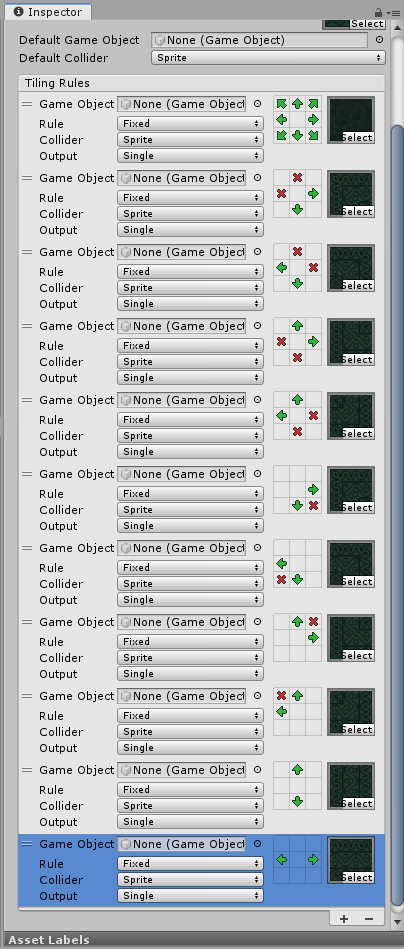Grab the reorder handle of the first tiling rule
Image resolution: width=404 pixels, height=949 pixels.
click(x=27, y=104)
